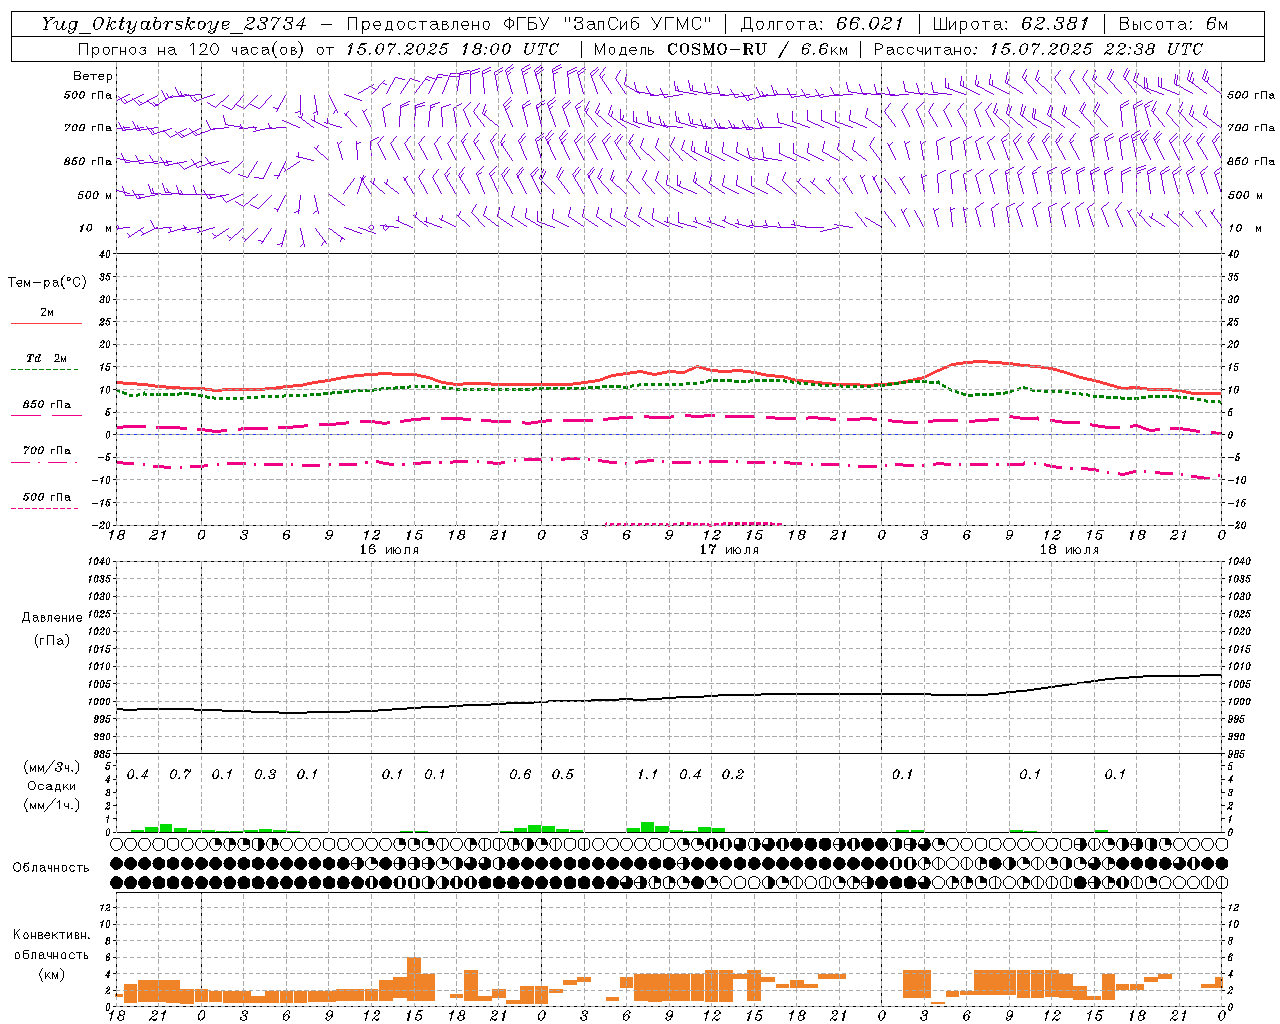Click the 500 гПа temperature legend entry

tap(46, 497)
